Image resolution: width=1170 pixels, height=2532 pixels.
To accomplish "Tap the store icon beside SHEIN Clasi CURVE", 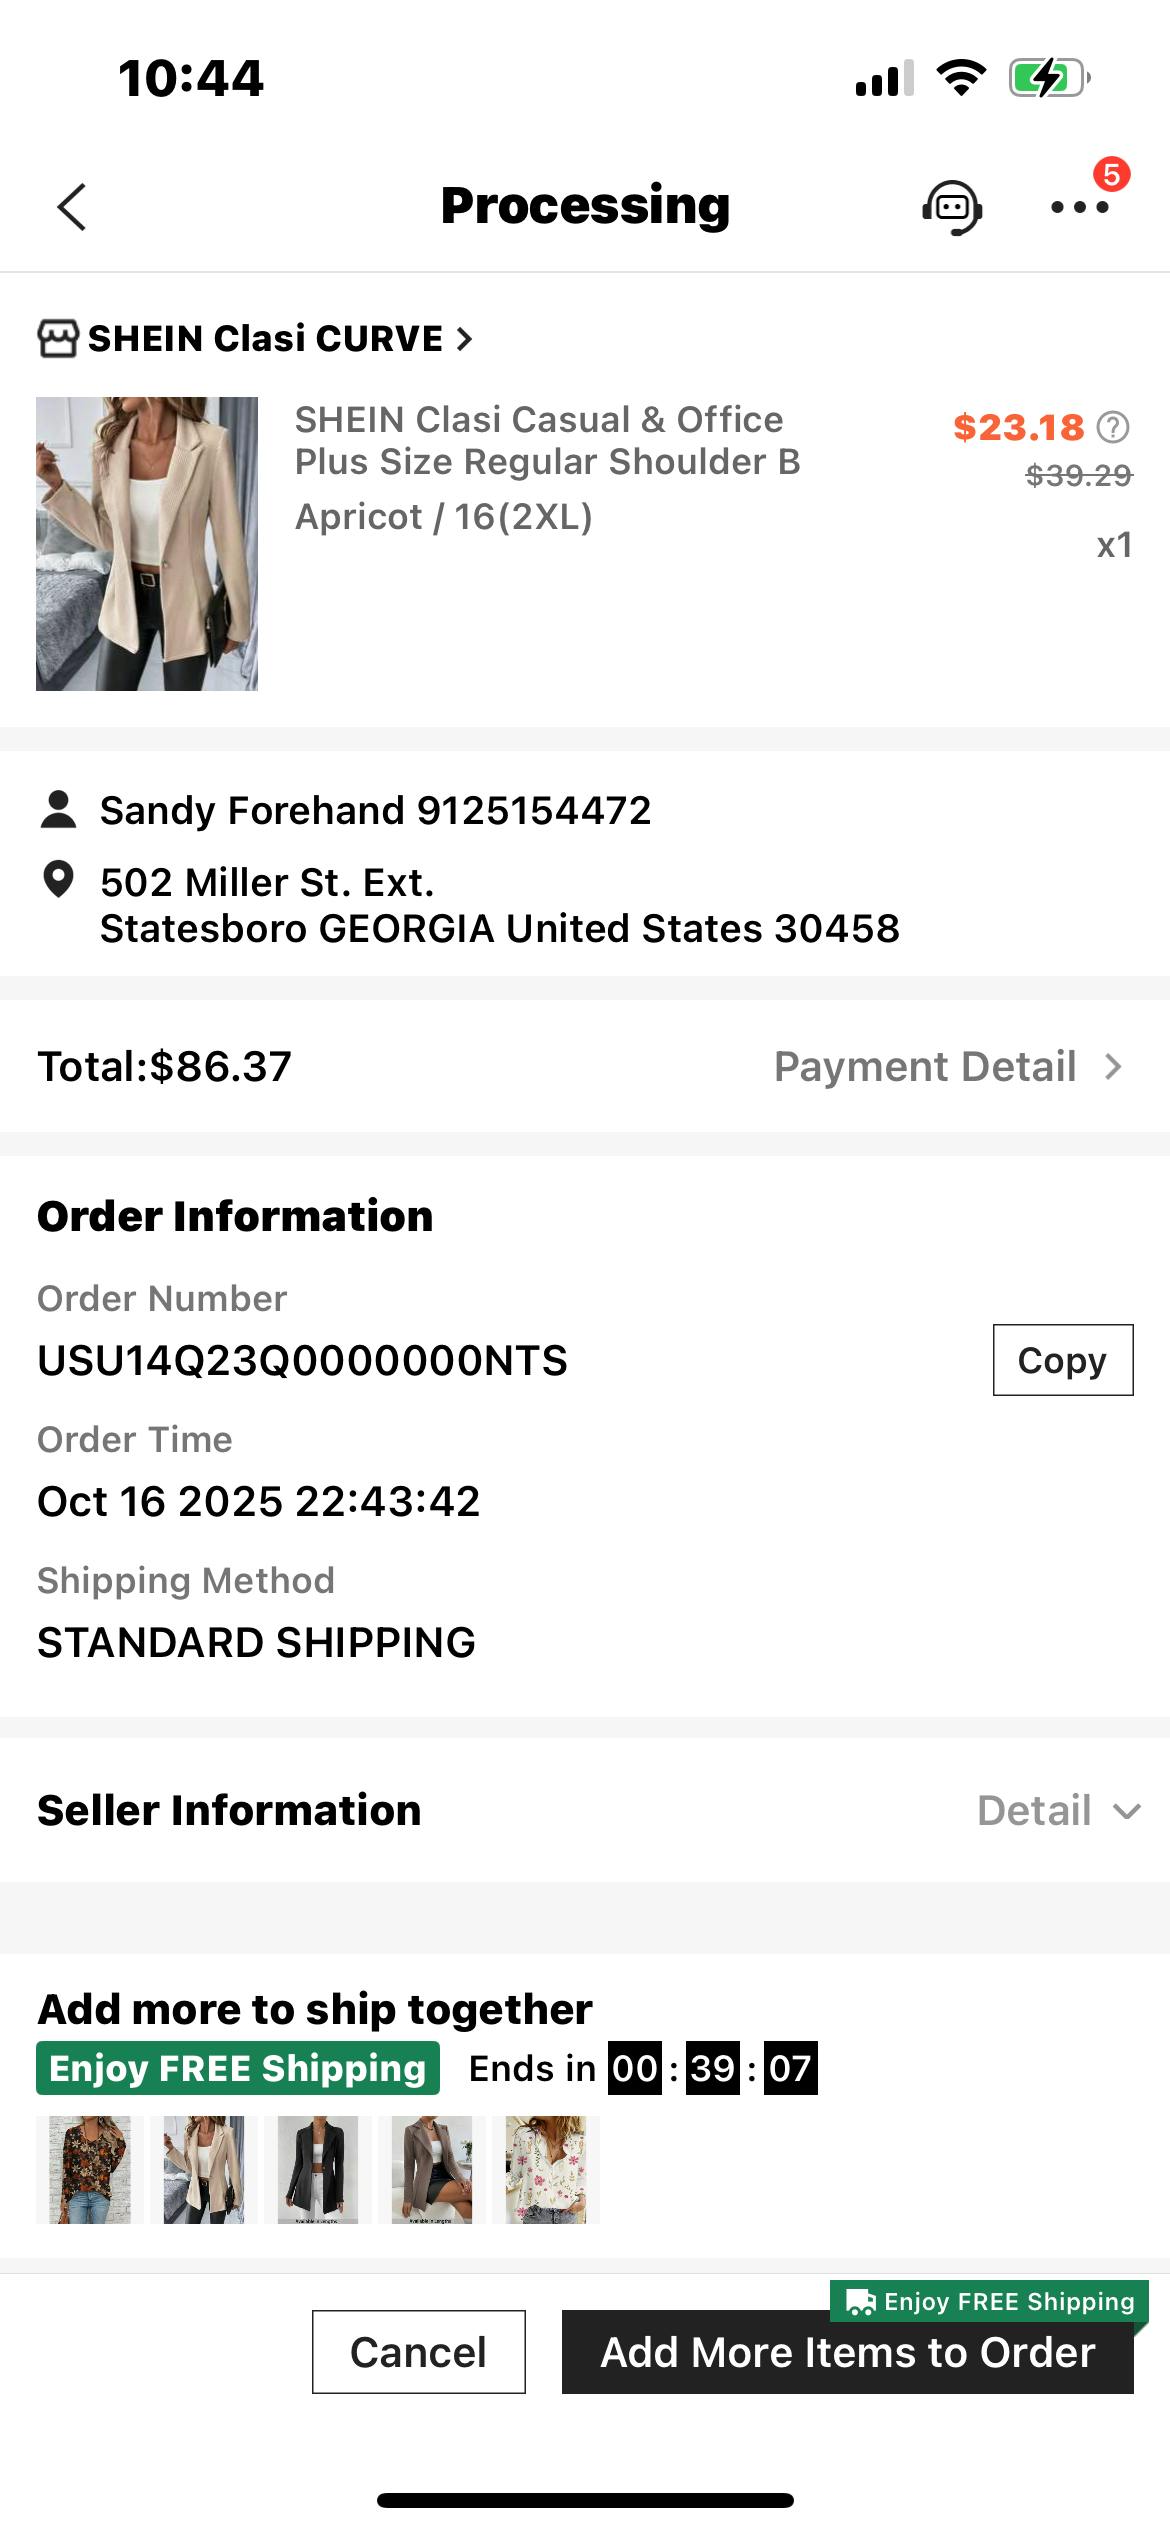I will 58,339.
